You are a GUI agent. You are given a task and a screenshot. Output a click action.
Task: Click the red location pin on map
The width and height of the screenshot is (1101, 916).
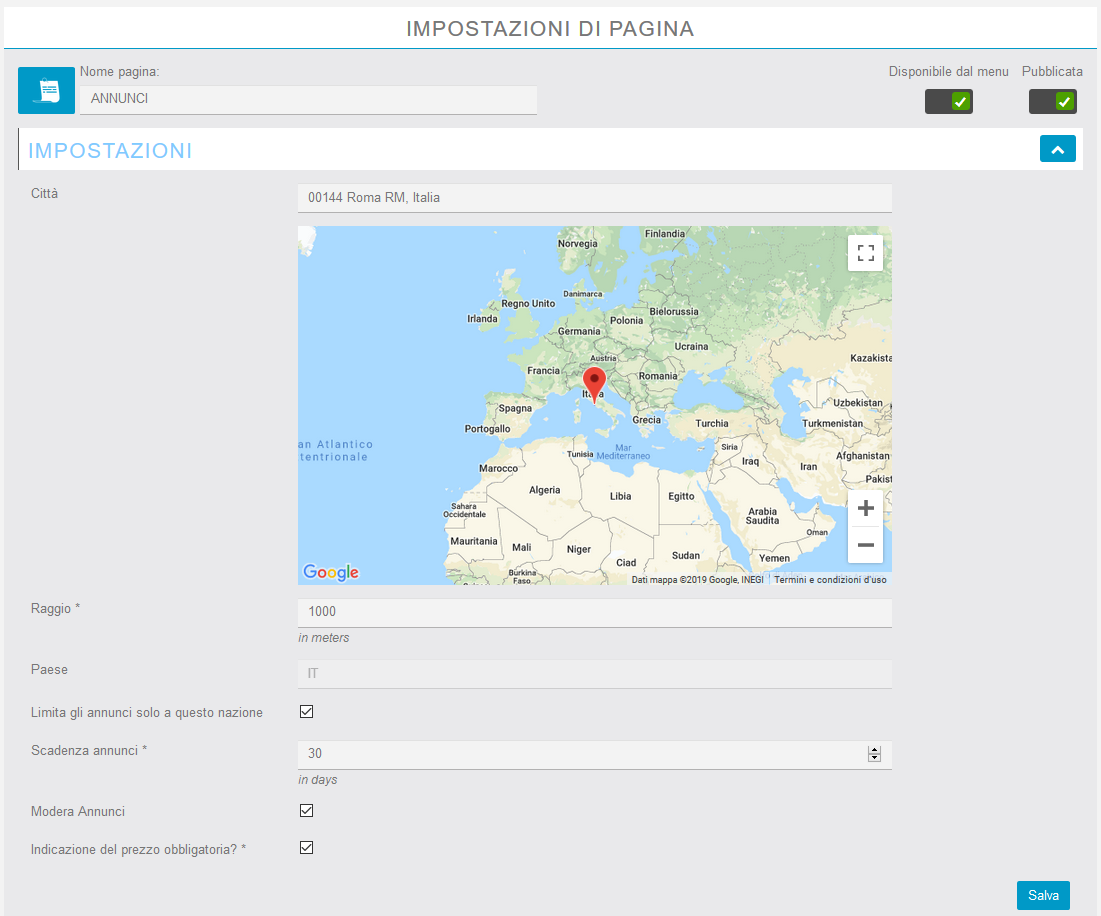point(595,385)
